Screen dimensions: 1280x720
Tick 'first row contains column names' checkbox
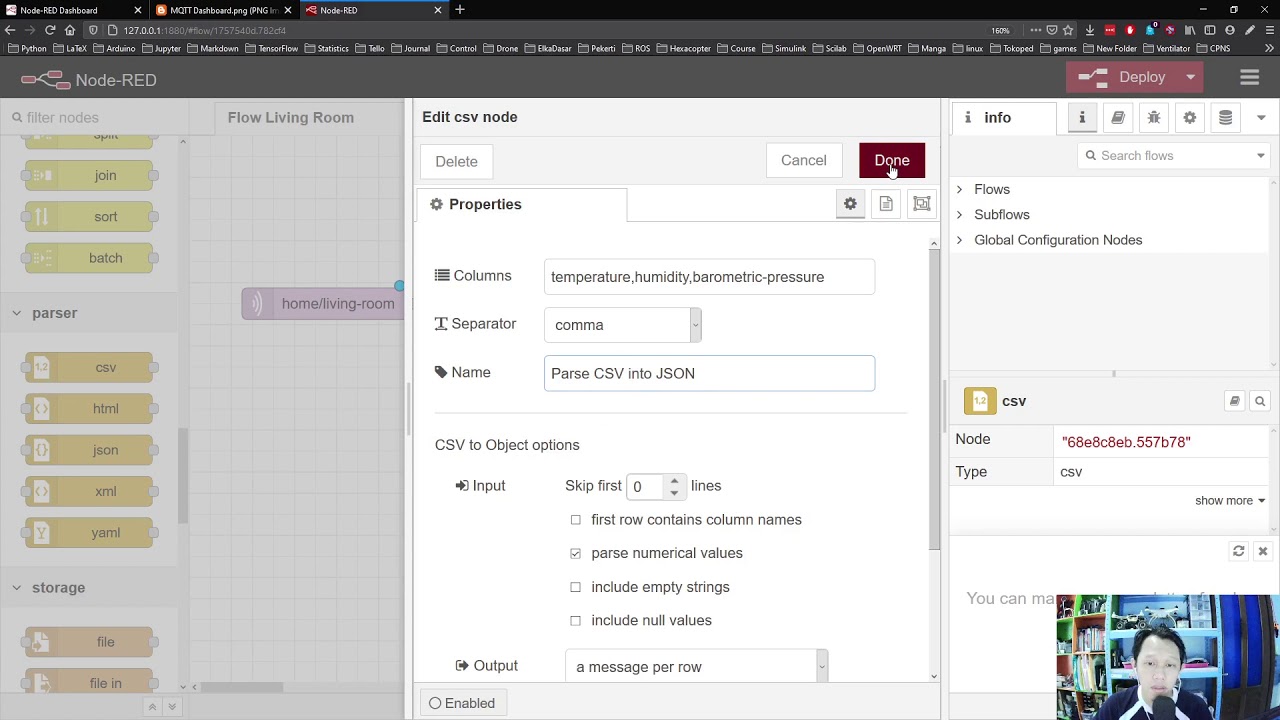pyautogui.click(x=575, y=520)
